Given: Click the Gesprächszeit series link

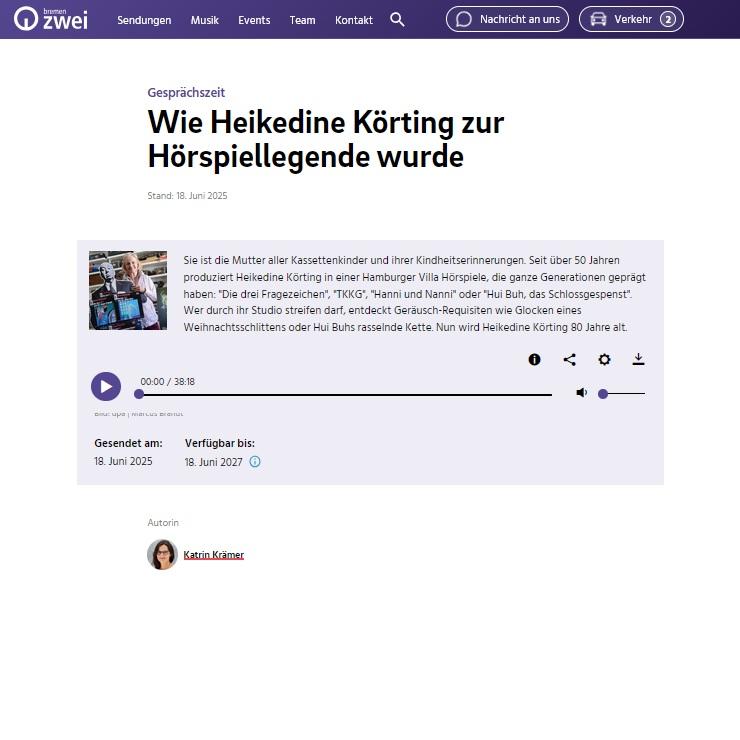Looking at the screenshot, I should click(186, 92).
